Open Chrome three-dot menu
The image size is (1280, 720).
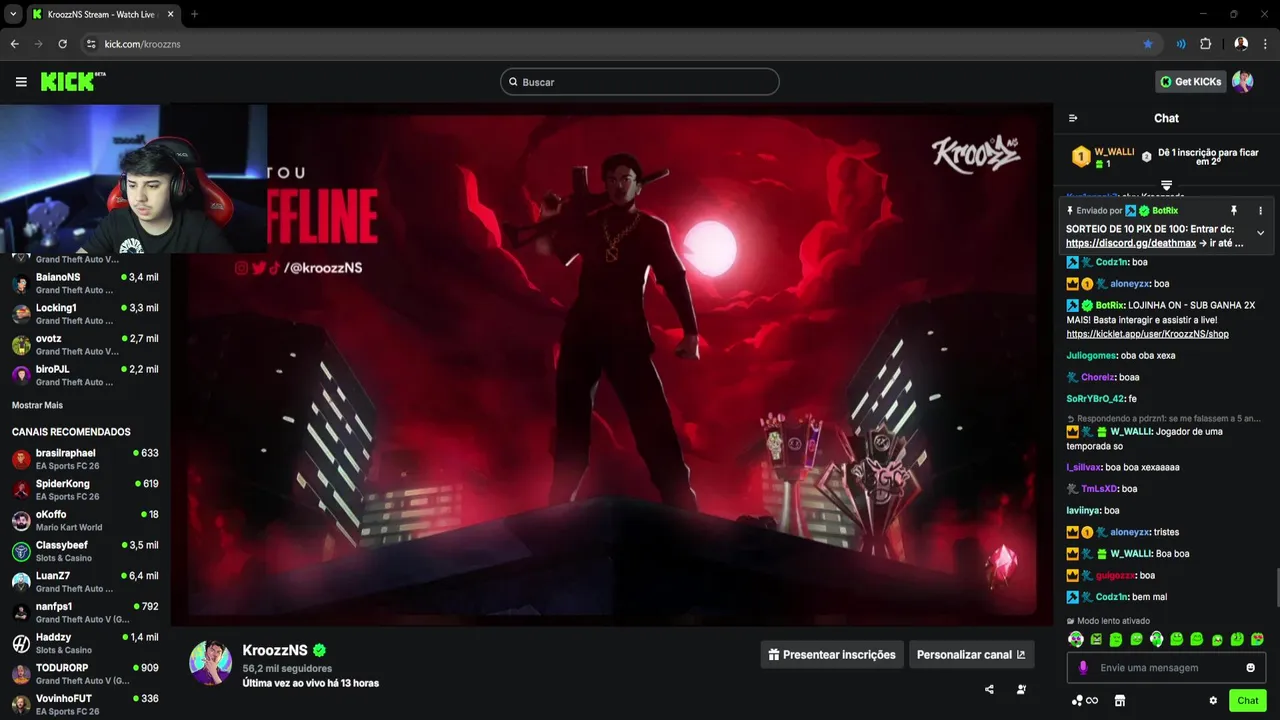(x=1266, y=44)
